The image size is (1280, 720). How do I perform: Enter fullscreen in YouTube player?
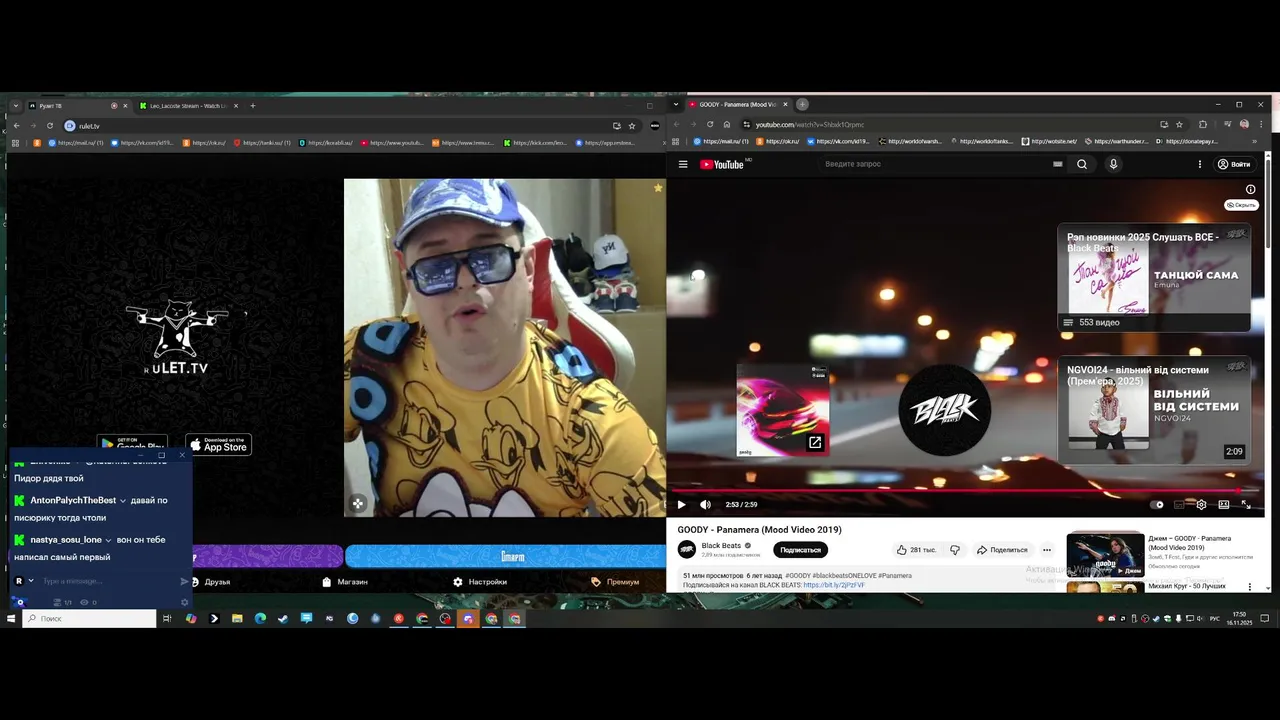(1246, 505)
